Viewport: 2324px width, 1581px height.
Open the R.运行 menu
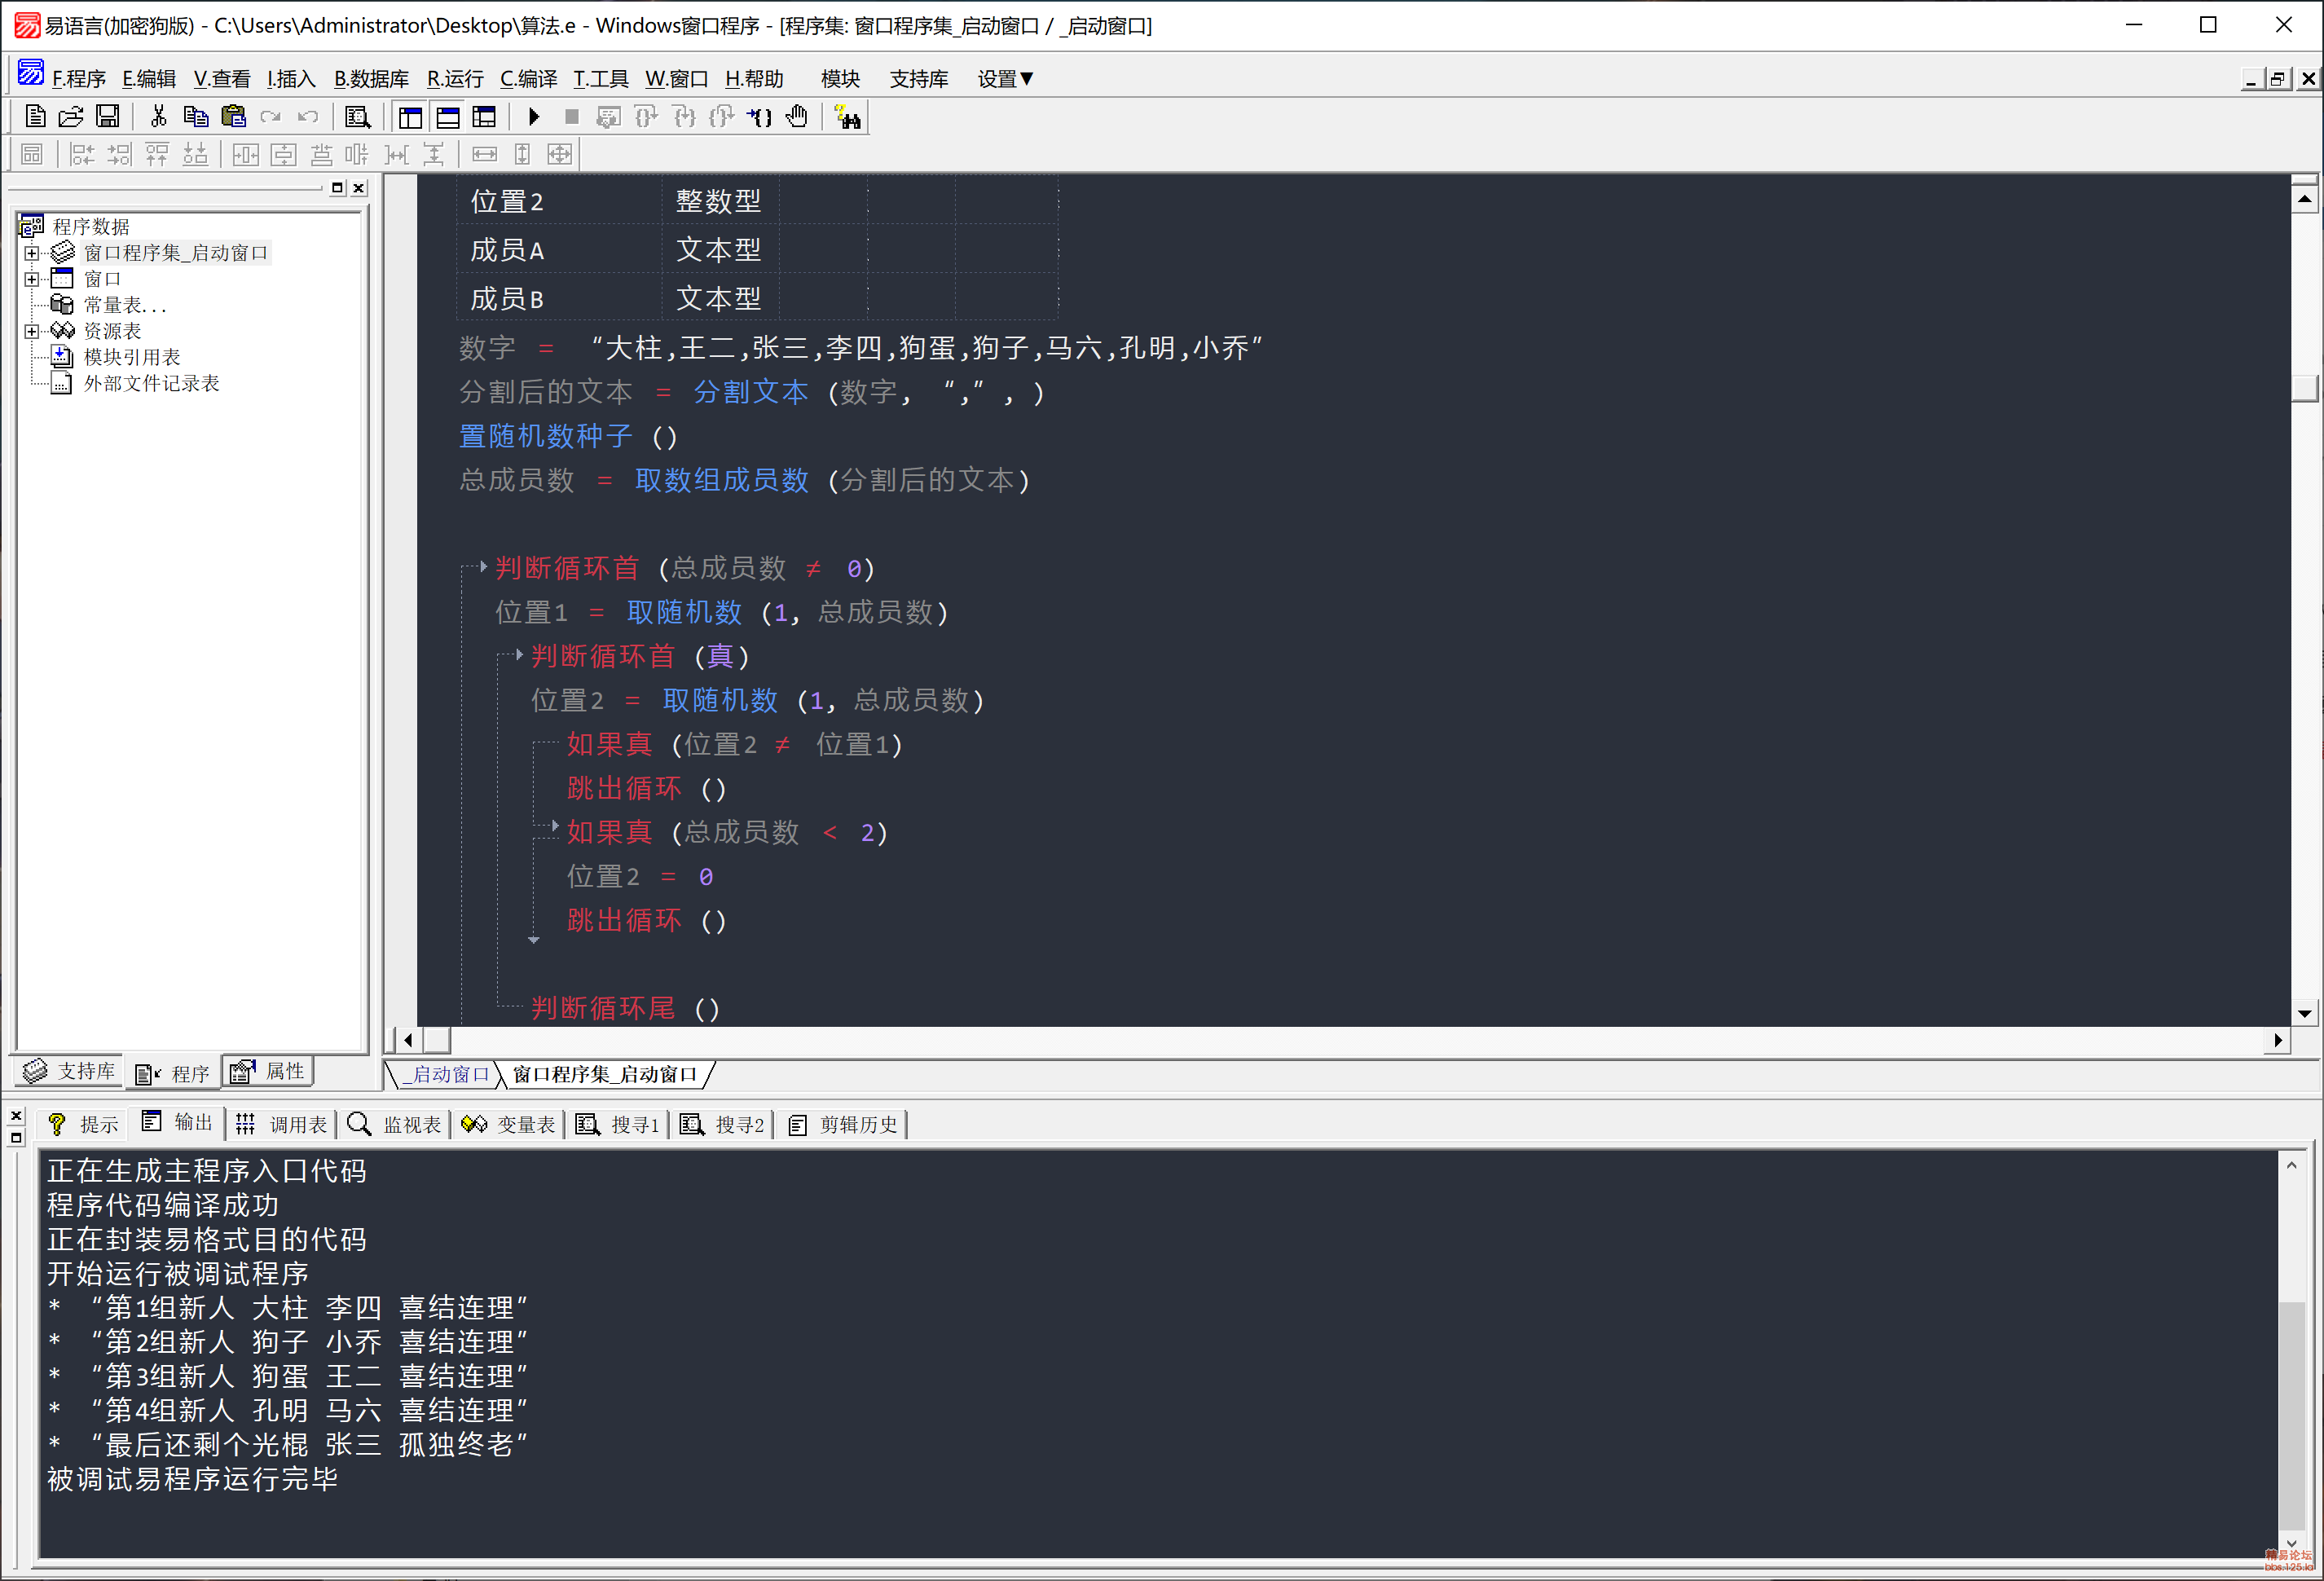(x=455, y=79)
